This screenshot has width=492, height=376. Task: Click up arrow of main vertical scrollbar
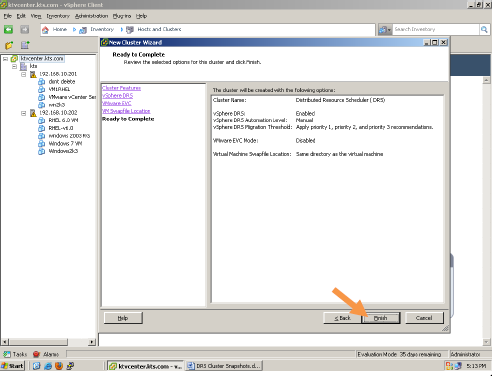[486, 80]
